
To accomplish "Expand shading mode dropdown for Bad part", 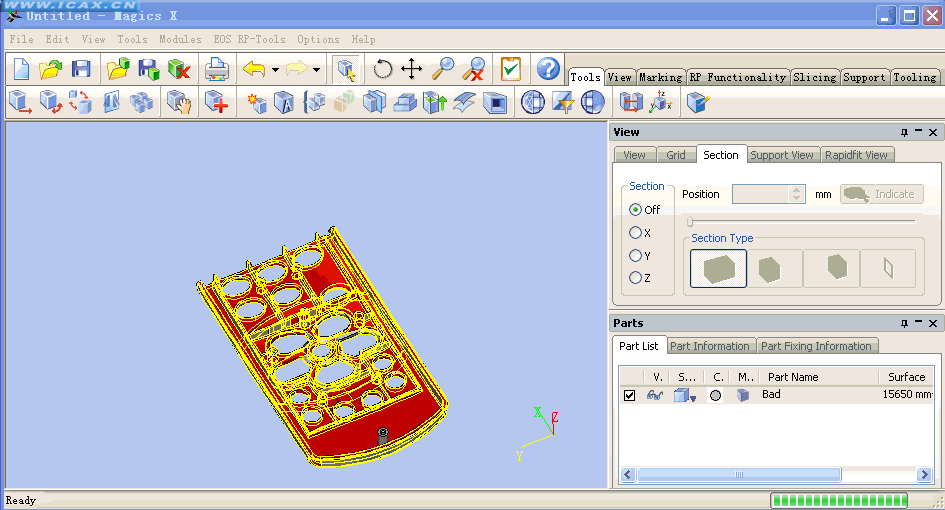I will point(692,398).
